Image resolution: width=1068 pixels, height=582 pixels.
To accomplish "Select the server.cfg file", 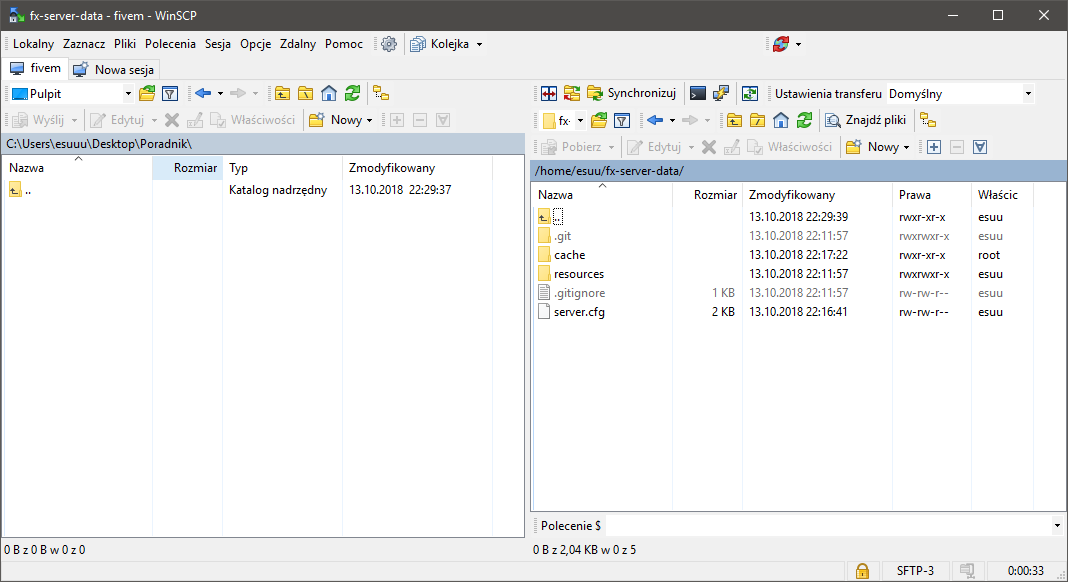I will (x=579, y=312).
